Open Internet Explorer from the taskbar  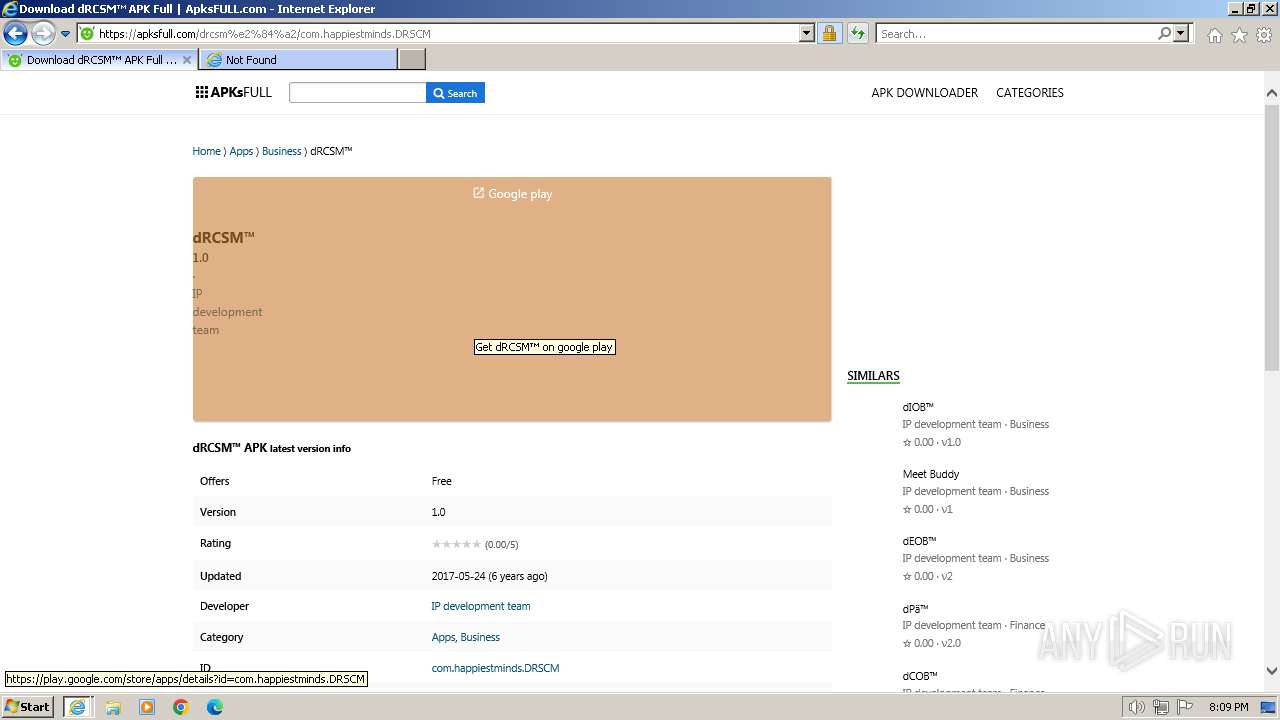click(77, 707)
